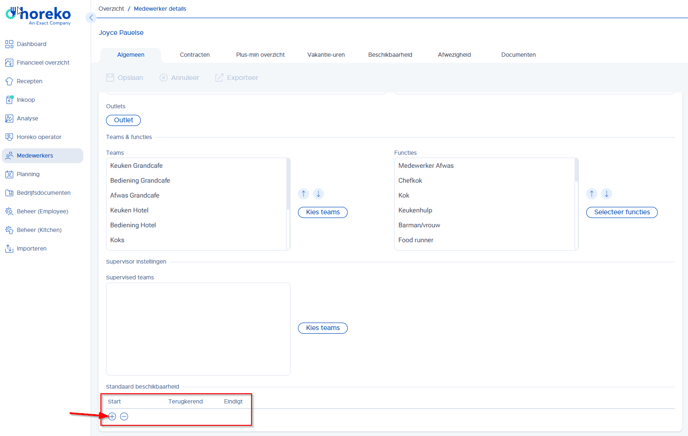Move selected function down with arrow
The width and height of the screenshot is (688, 436).
[x=606, y=194]
